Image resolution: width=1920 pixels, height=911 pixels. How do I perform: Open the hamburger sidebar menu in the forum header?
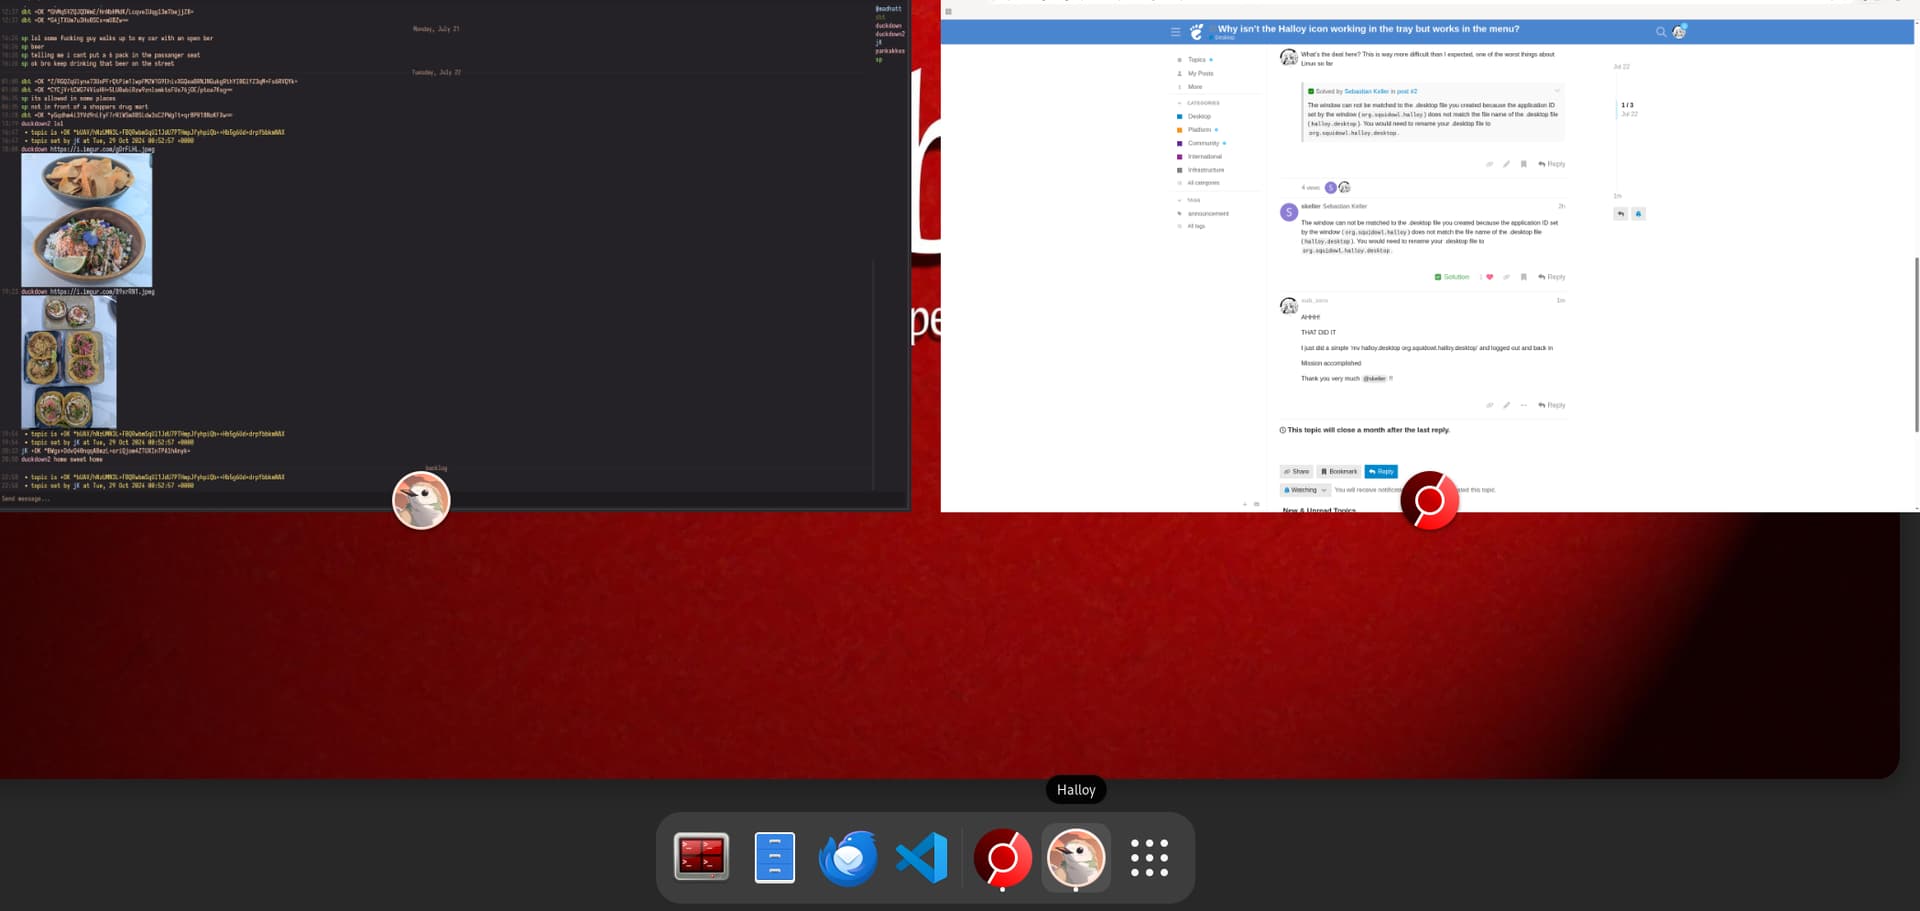coord(1175,32)
